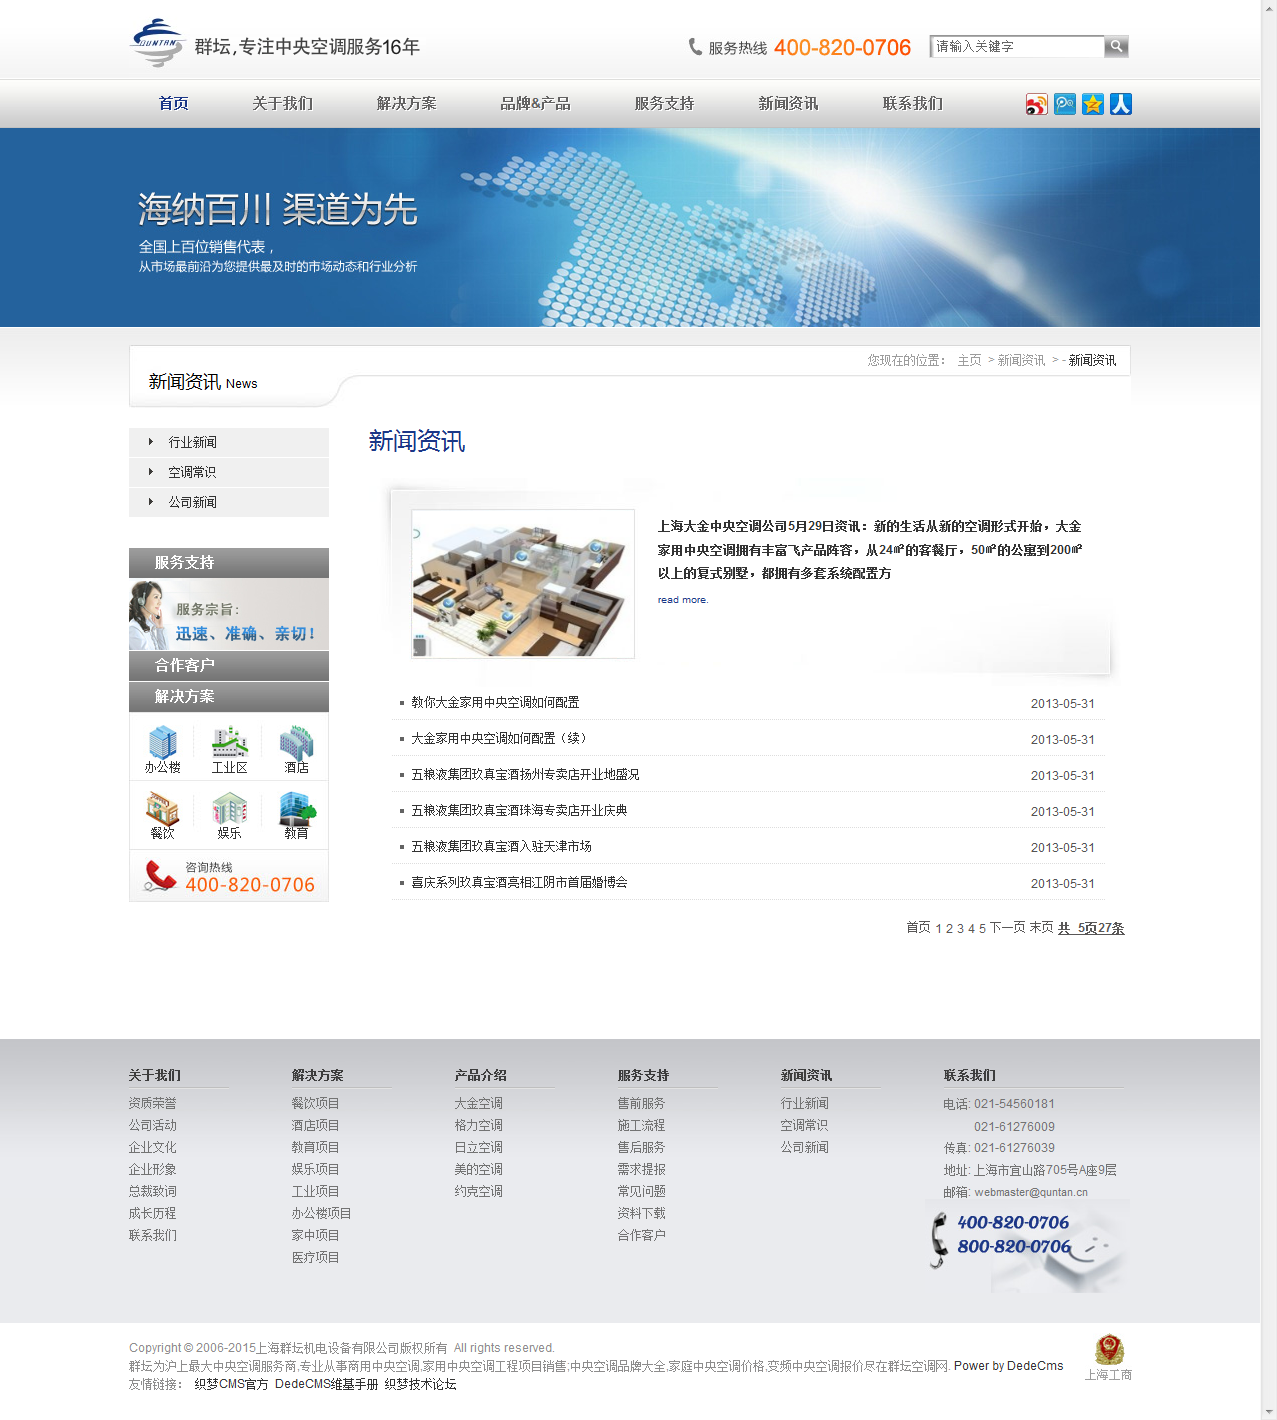The width and height of the screenshot is (1277, 1420).
Task: Go to 下一页 in pagination
Action: (x=1007, y=928)
